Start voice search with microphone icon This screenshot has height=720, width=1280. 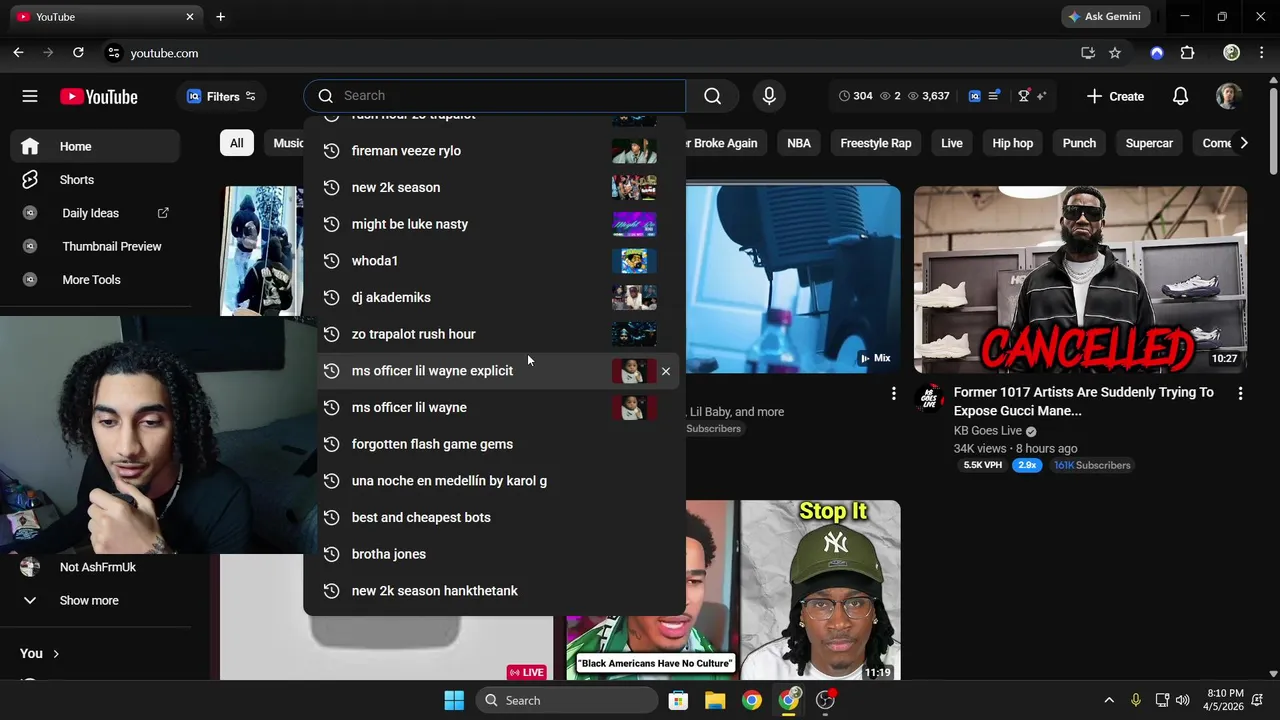[x=769, y=96]
